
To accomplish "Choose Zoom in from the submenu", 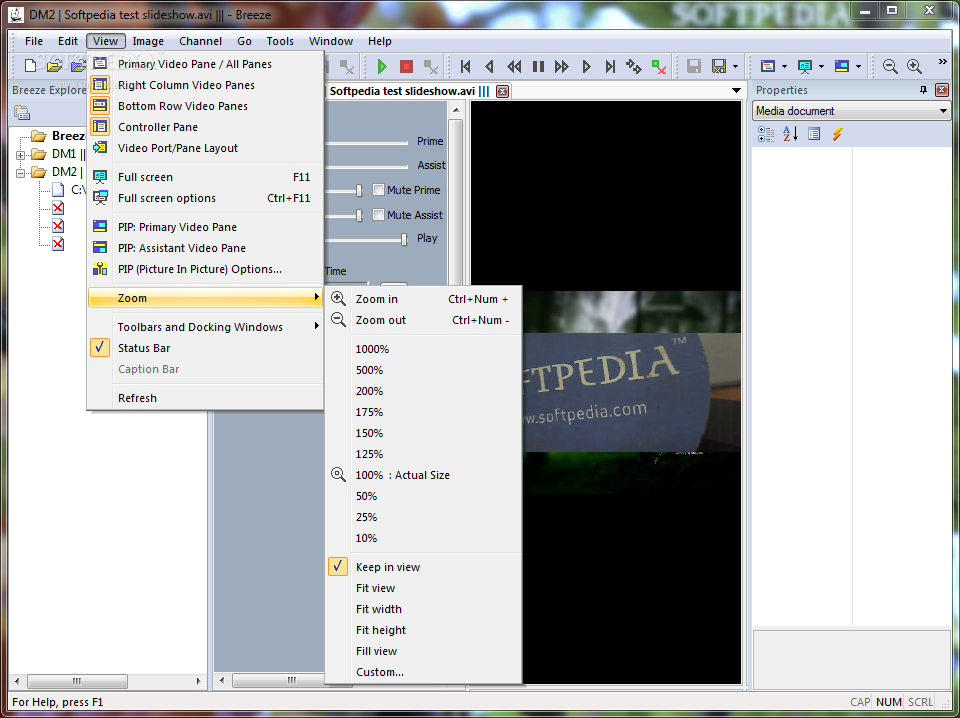I will point(424,299).
